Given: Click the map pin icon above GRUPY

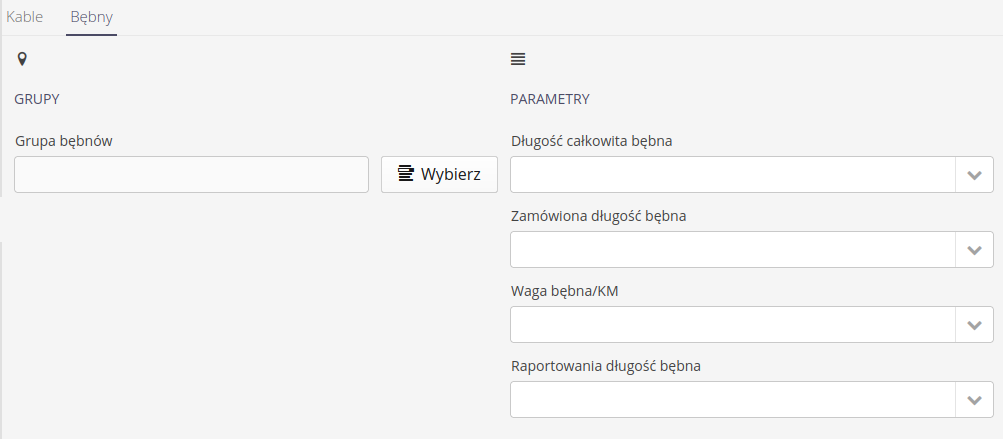Looking at the screenshot, I should 22,60.
